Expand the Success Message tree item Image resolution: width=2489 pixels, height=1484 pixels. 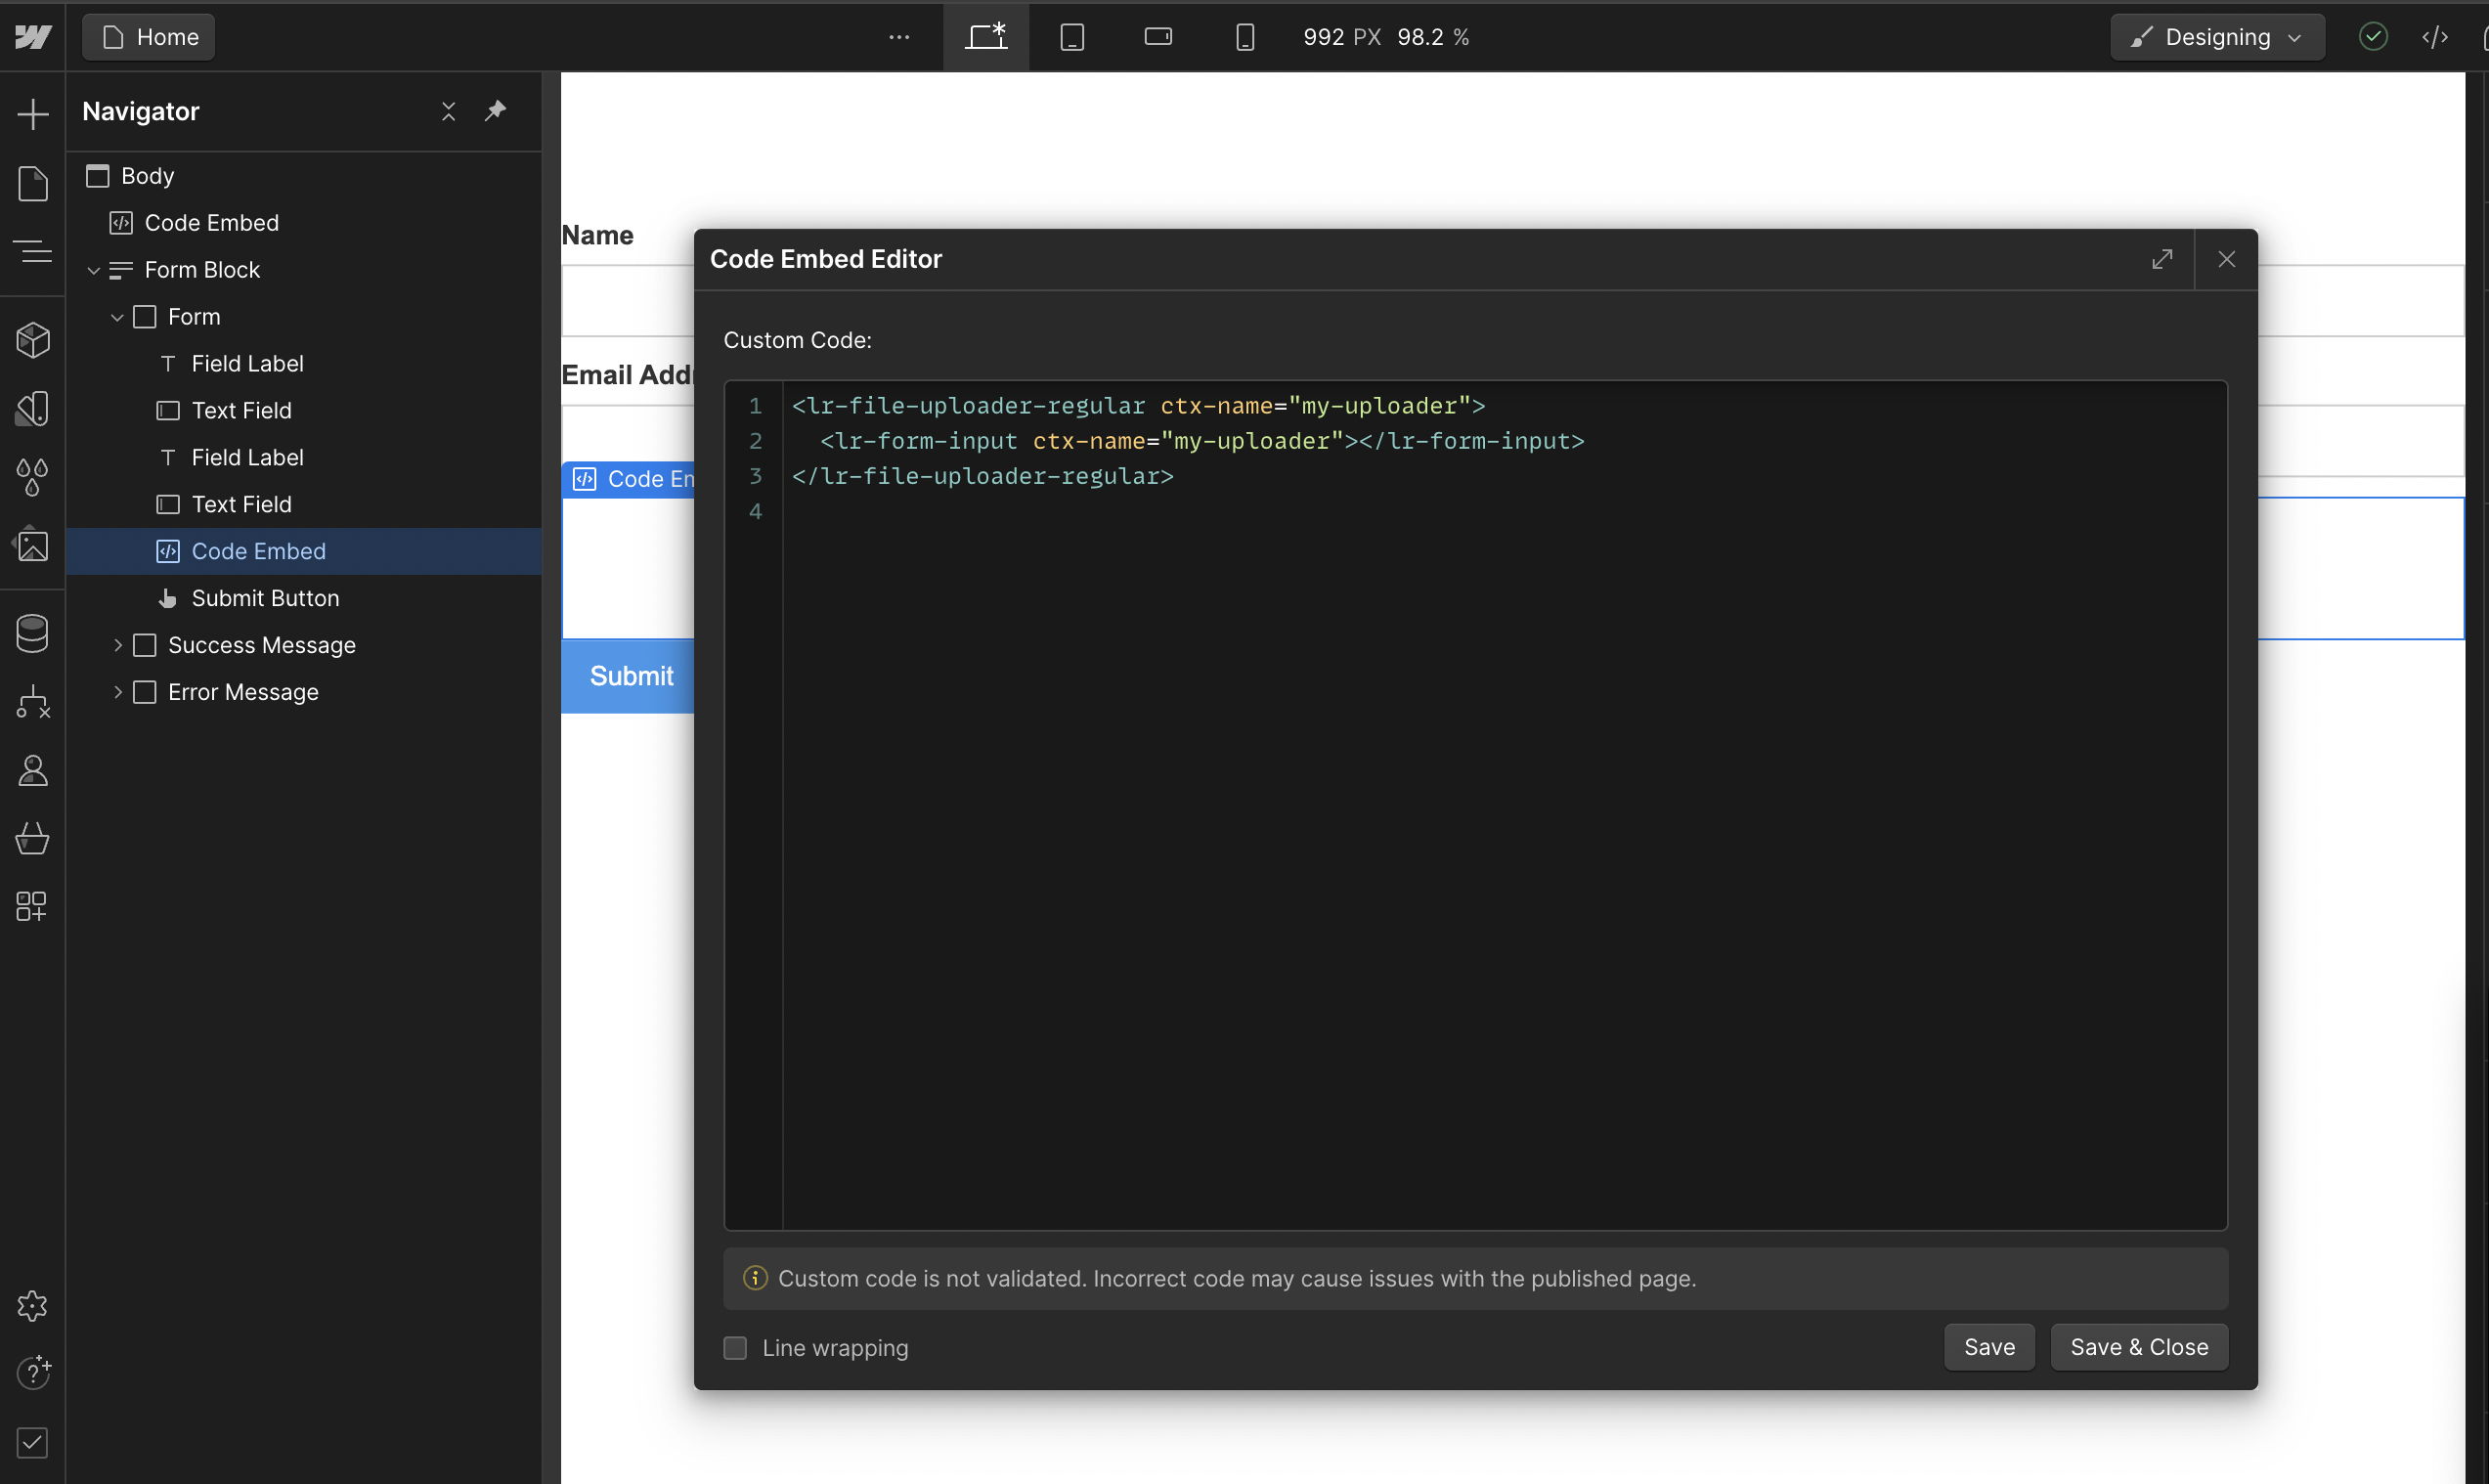[117, 645]
